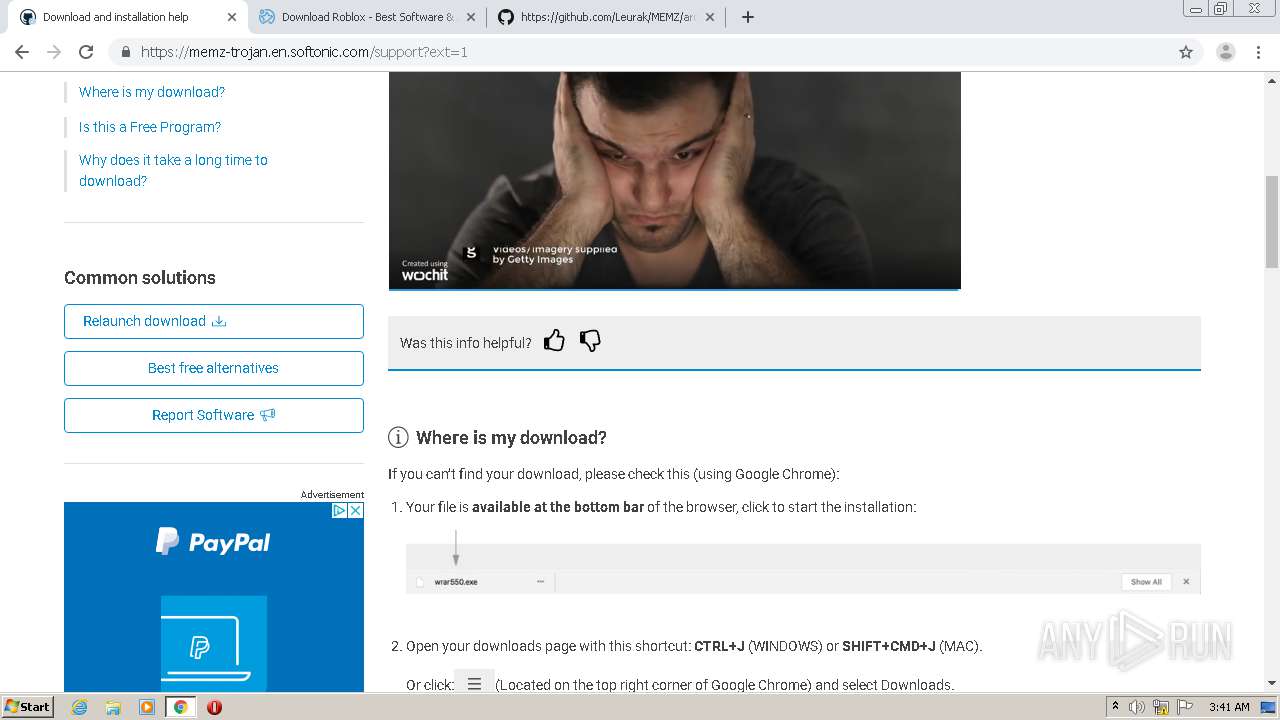Click the clock showing 3:41 AM
The height and width of the screenshot is (720, 1280).
coord(1229,707)
